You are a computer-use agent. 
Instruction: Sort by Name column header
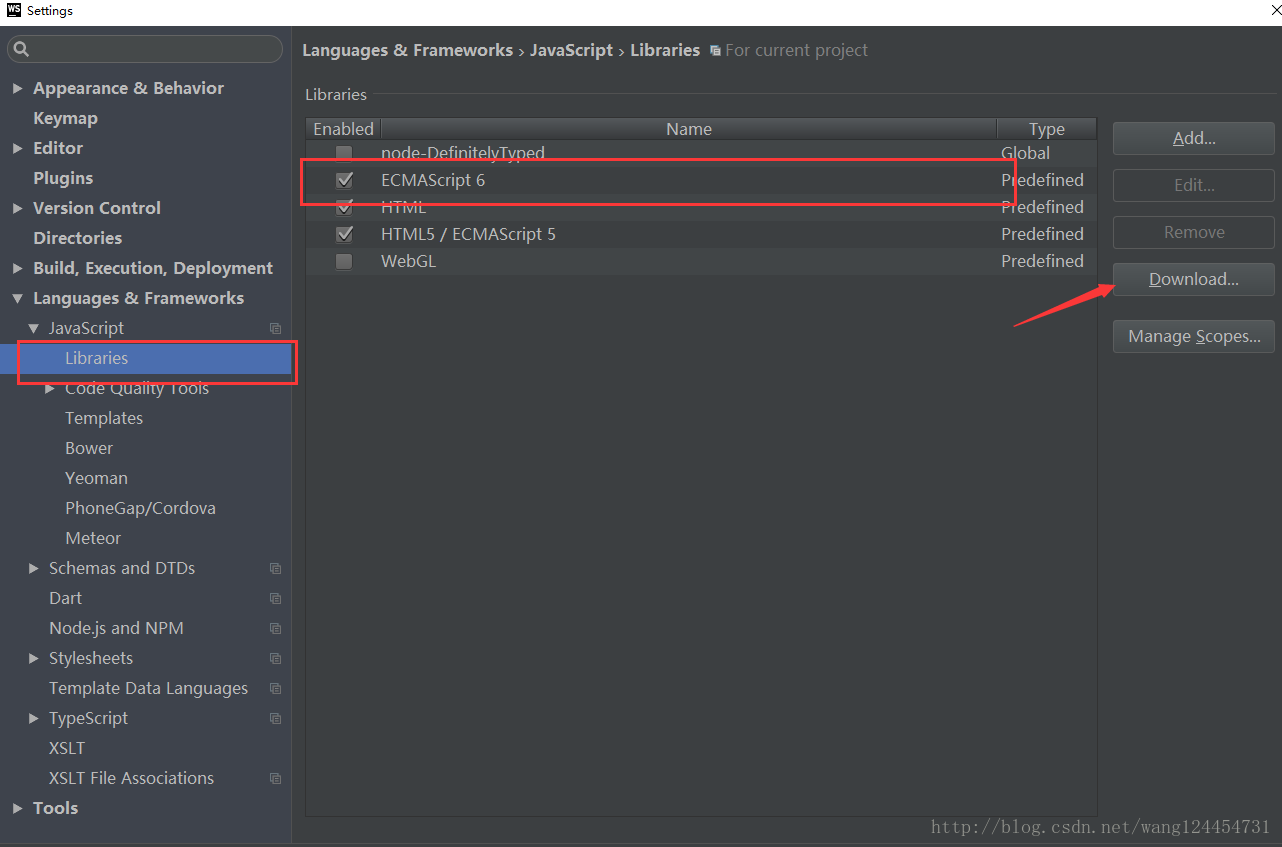(689, 129)
